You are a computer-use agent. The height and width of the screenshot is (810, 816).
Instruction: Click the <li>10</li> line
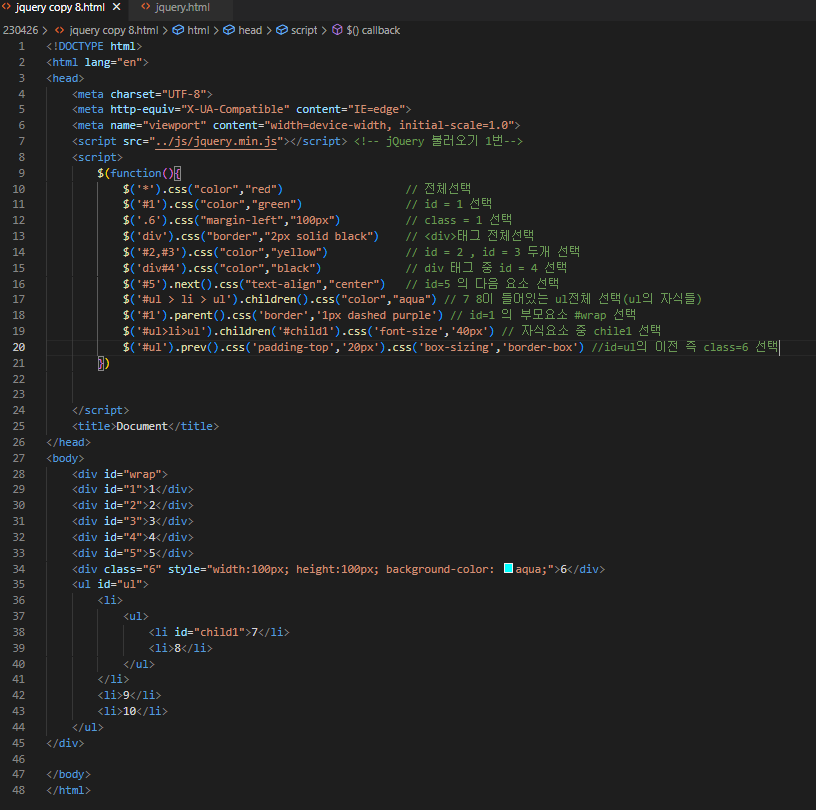[133, 711]
